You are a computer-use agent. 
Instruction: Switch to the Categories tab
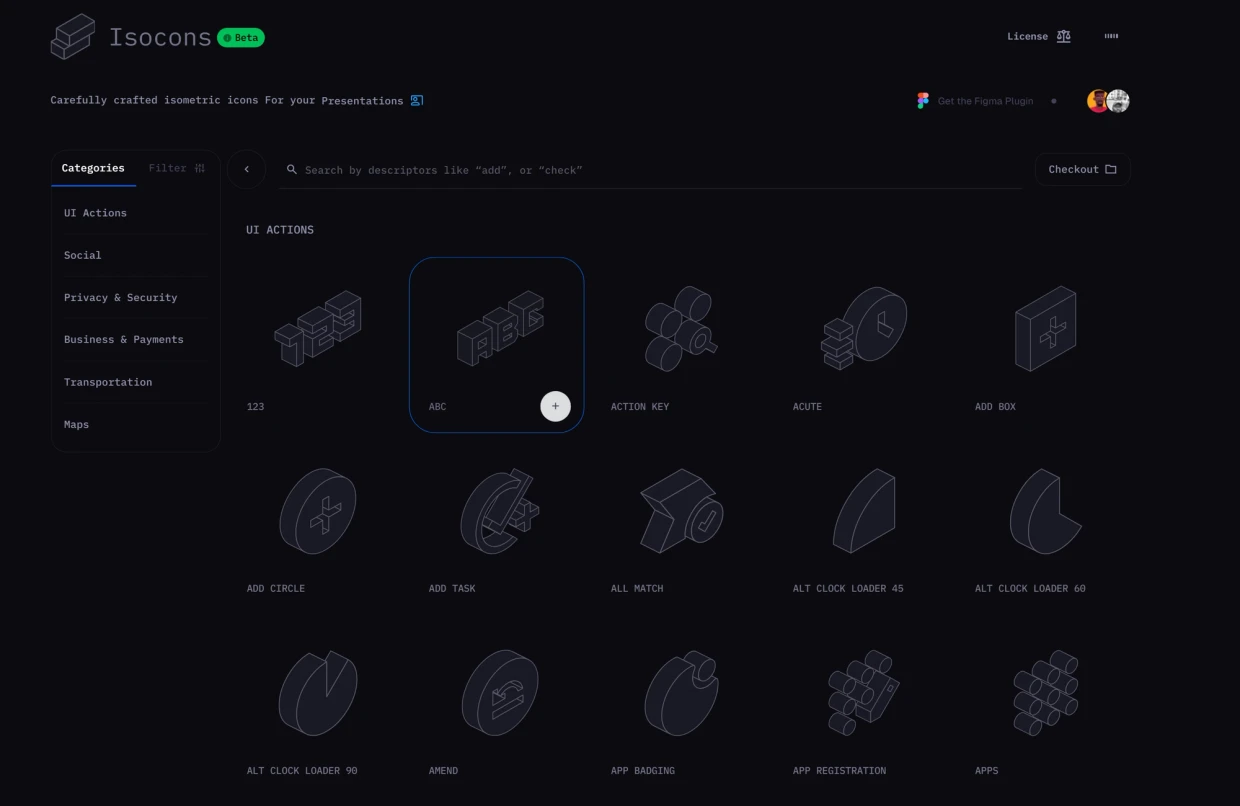[x=93, y=168]
